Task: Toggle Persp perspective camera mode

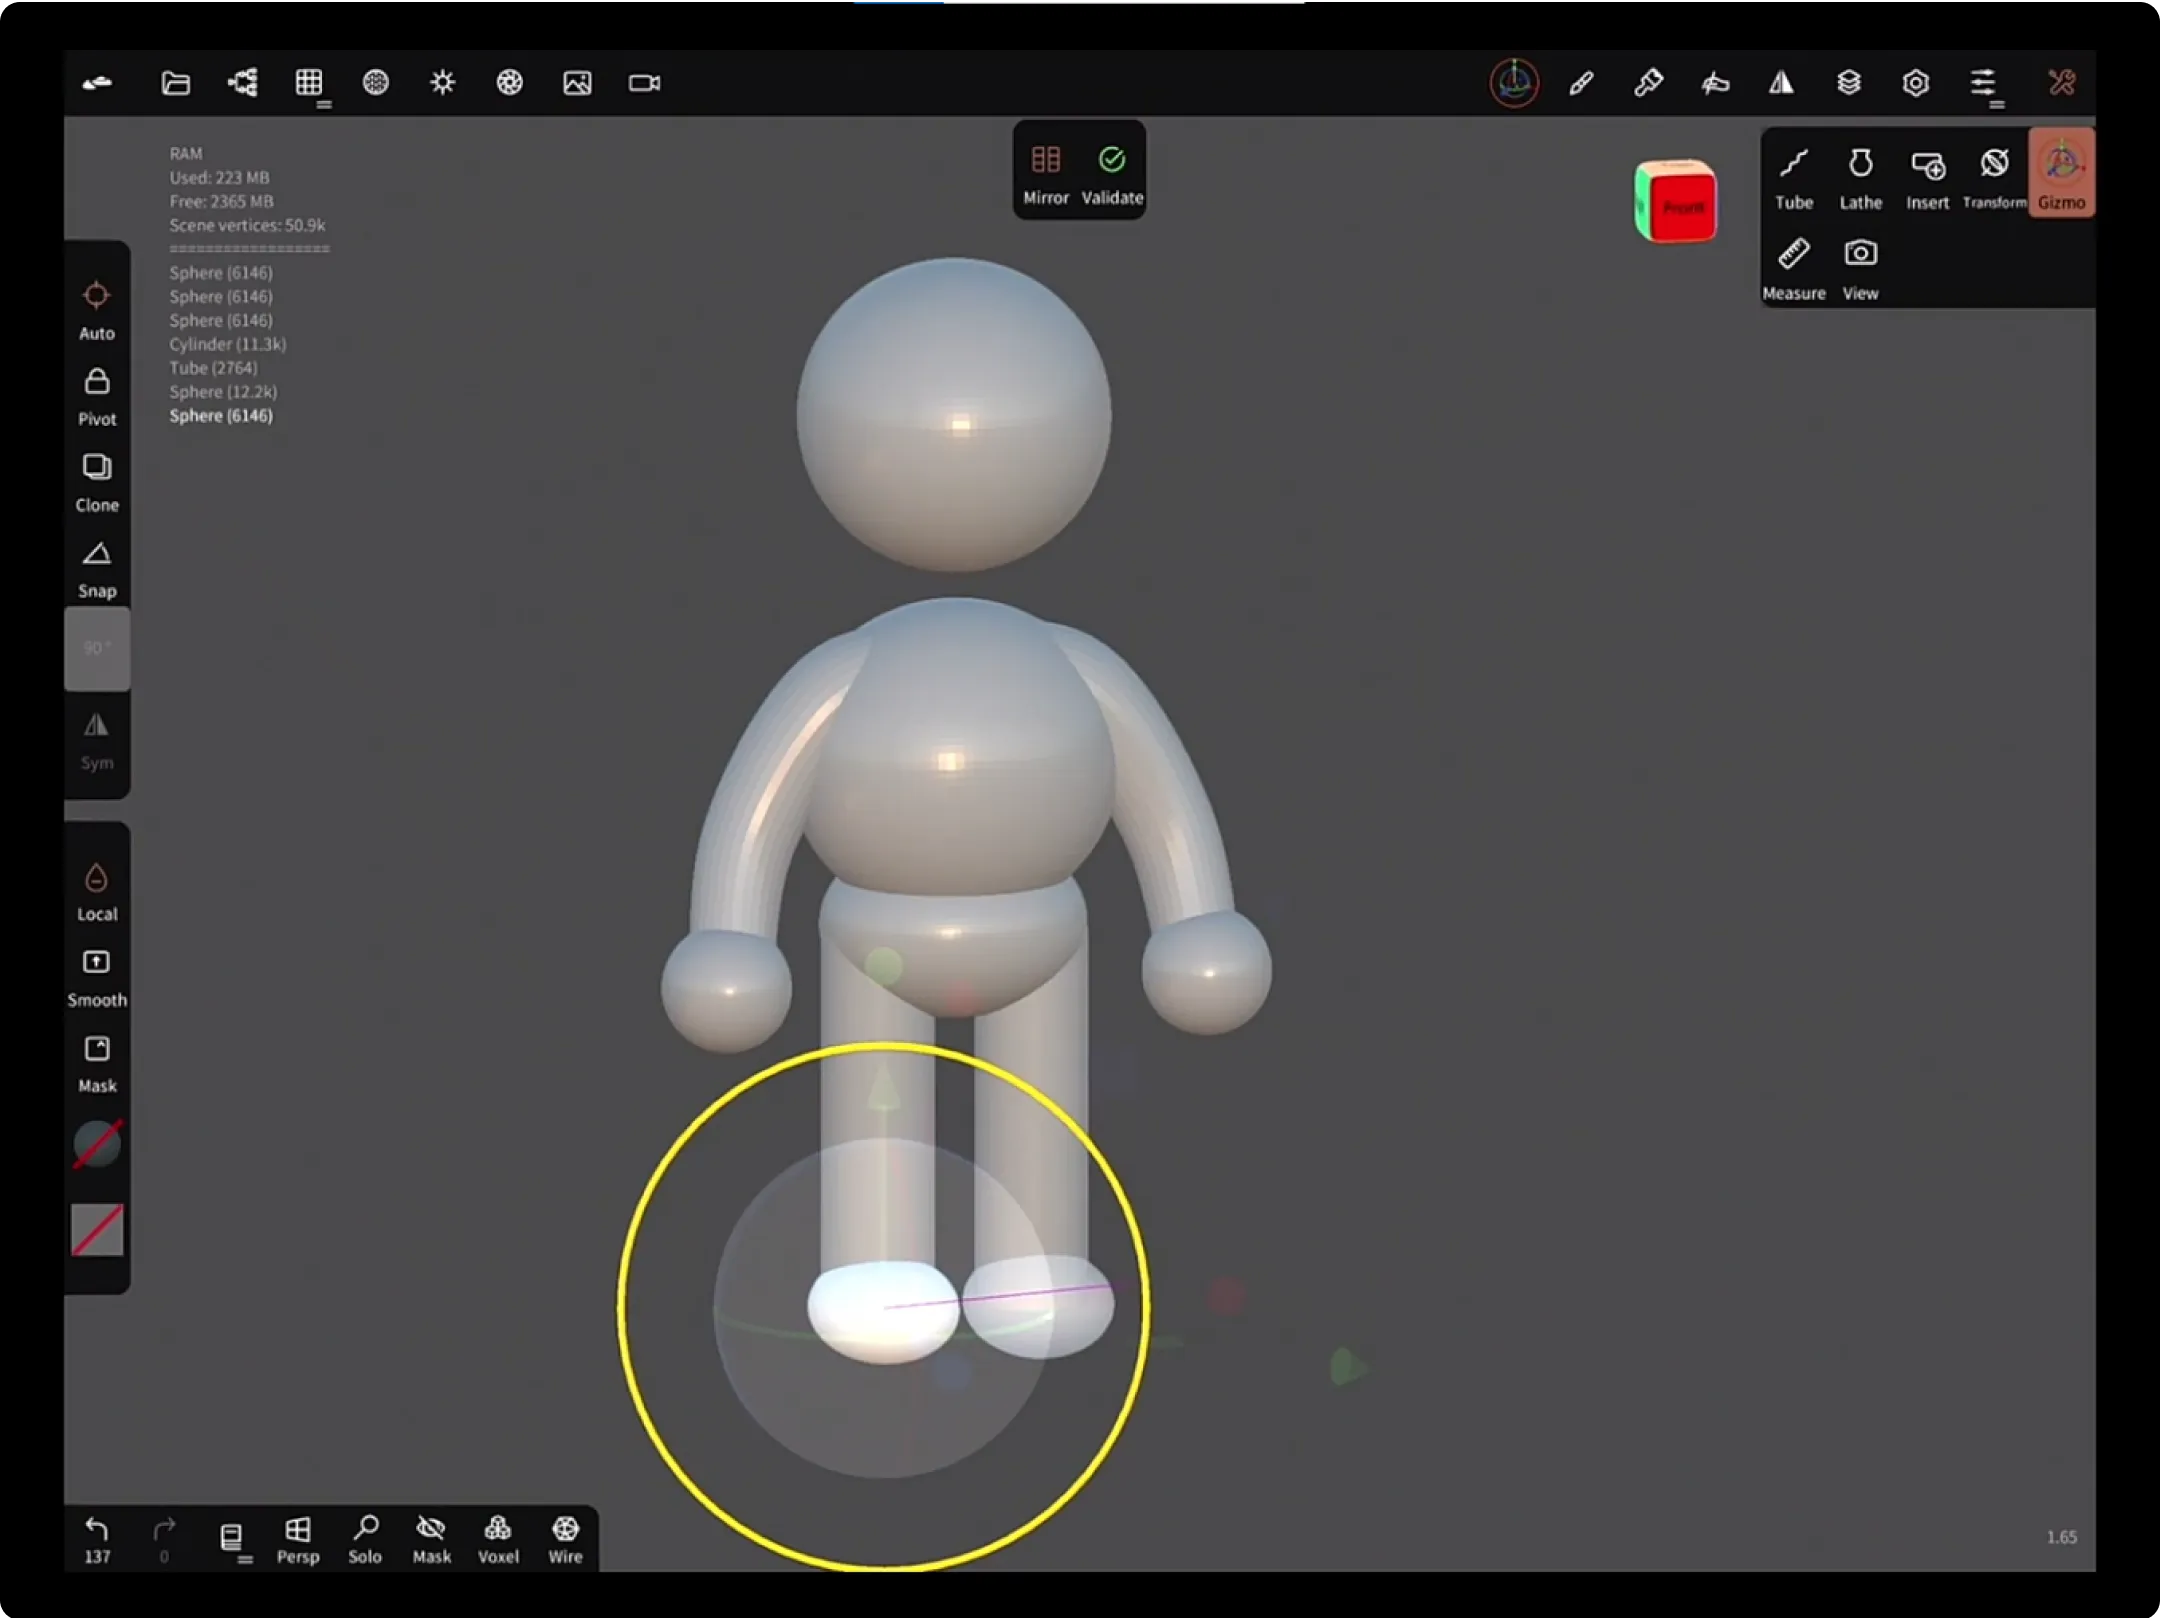Action: coord(298,1539)
